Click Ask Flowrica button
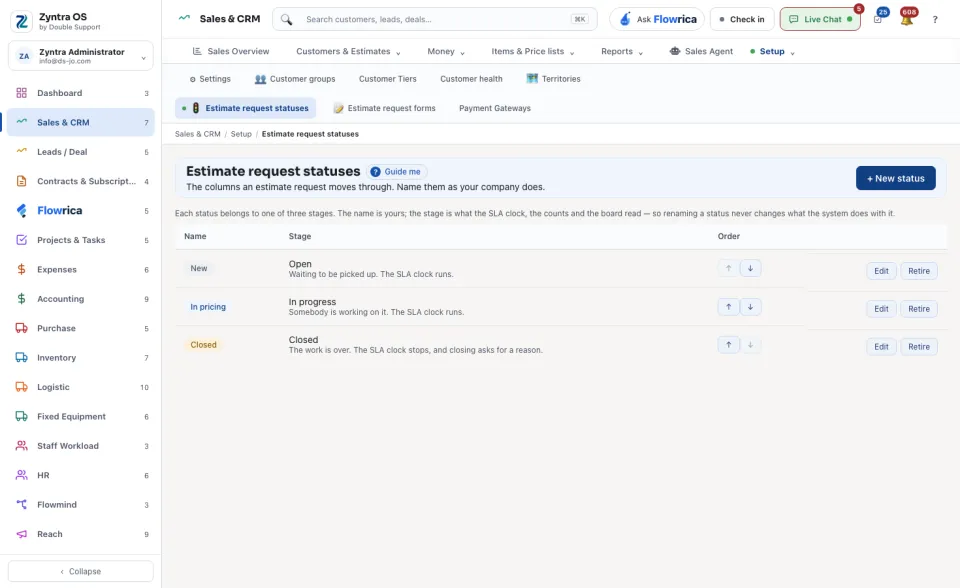This screenshot has height=588, width=960. [x=657, y=19]
